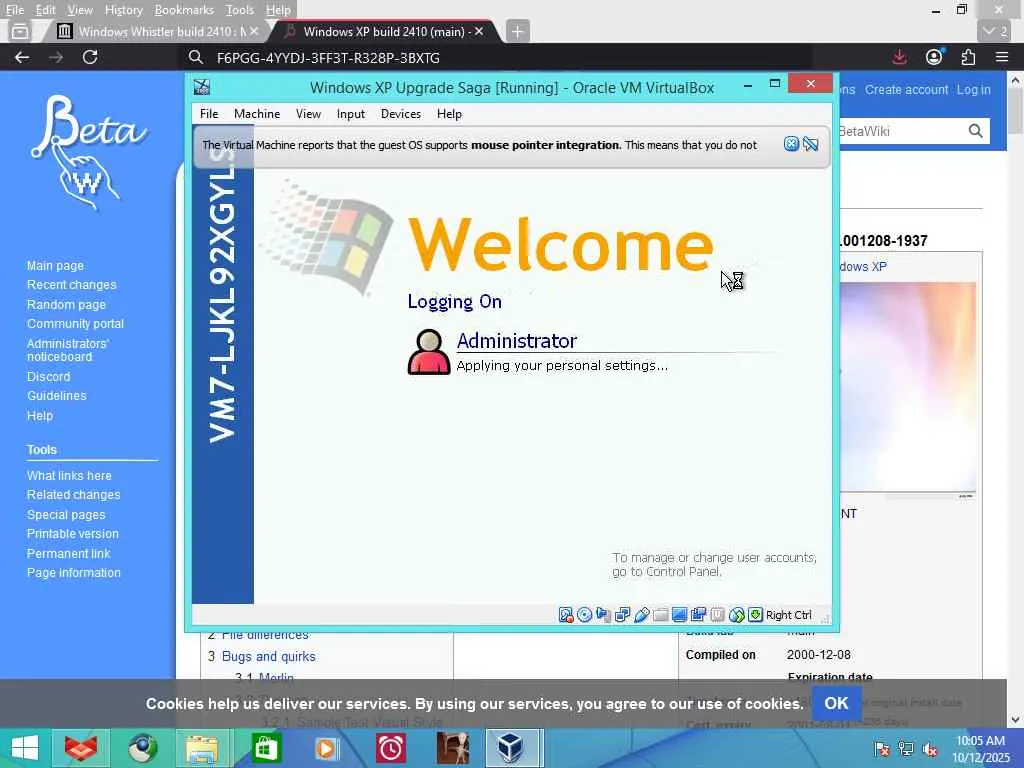The image size is (1024, 768).
Task: Open Windows Start button
Action: pyautogui.click(x=25, y=748)
